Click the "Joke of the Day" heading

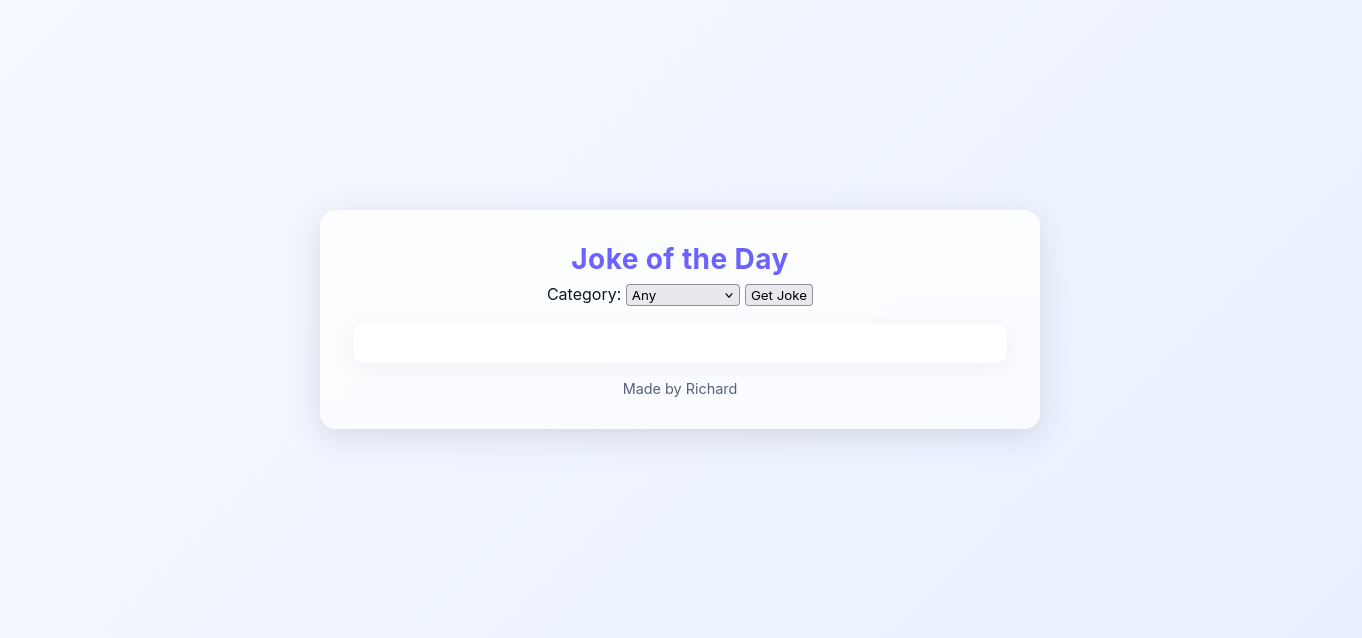(679, 259)
